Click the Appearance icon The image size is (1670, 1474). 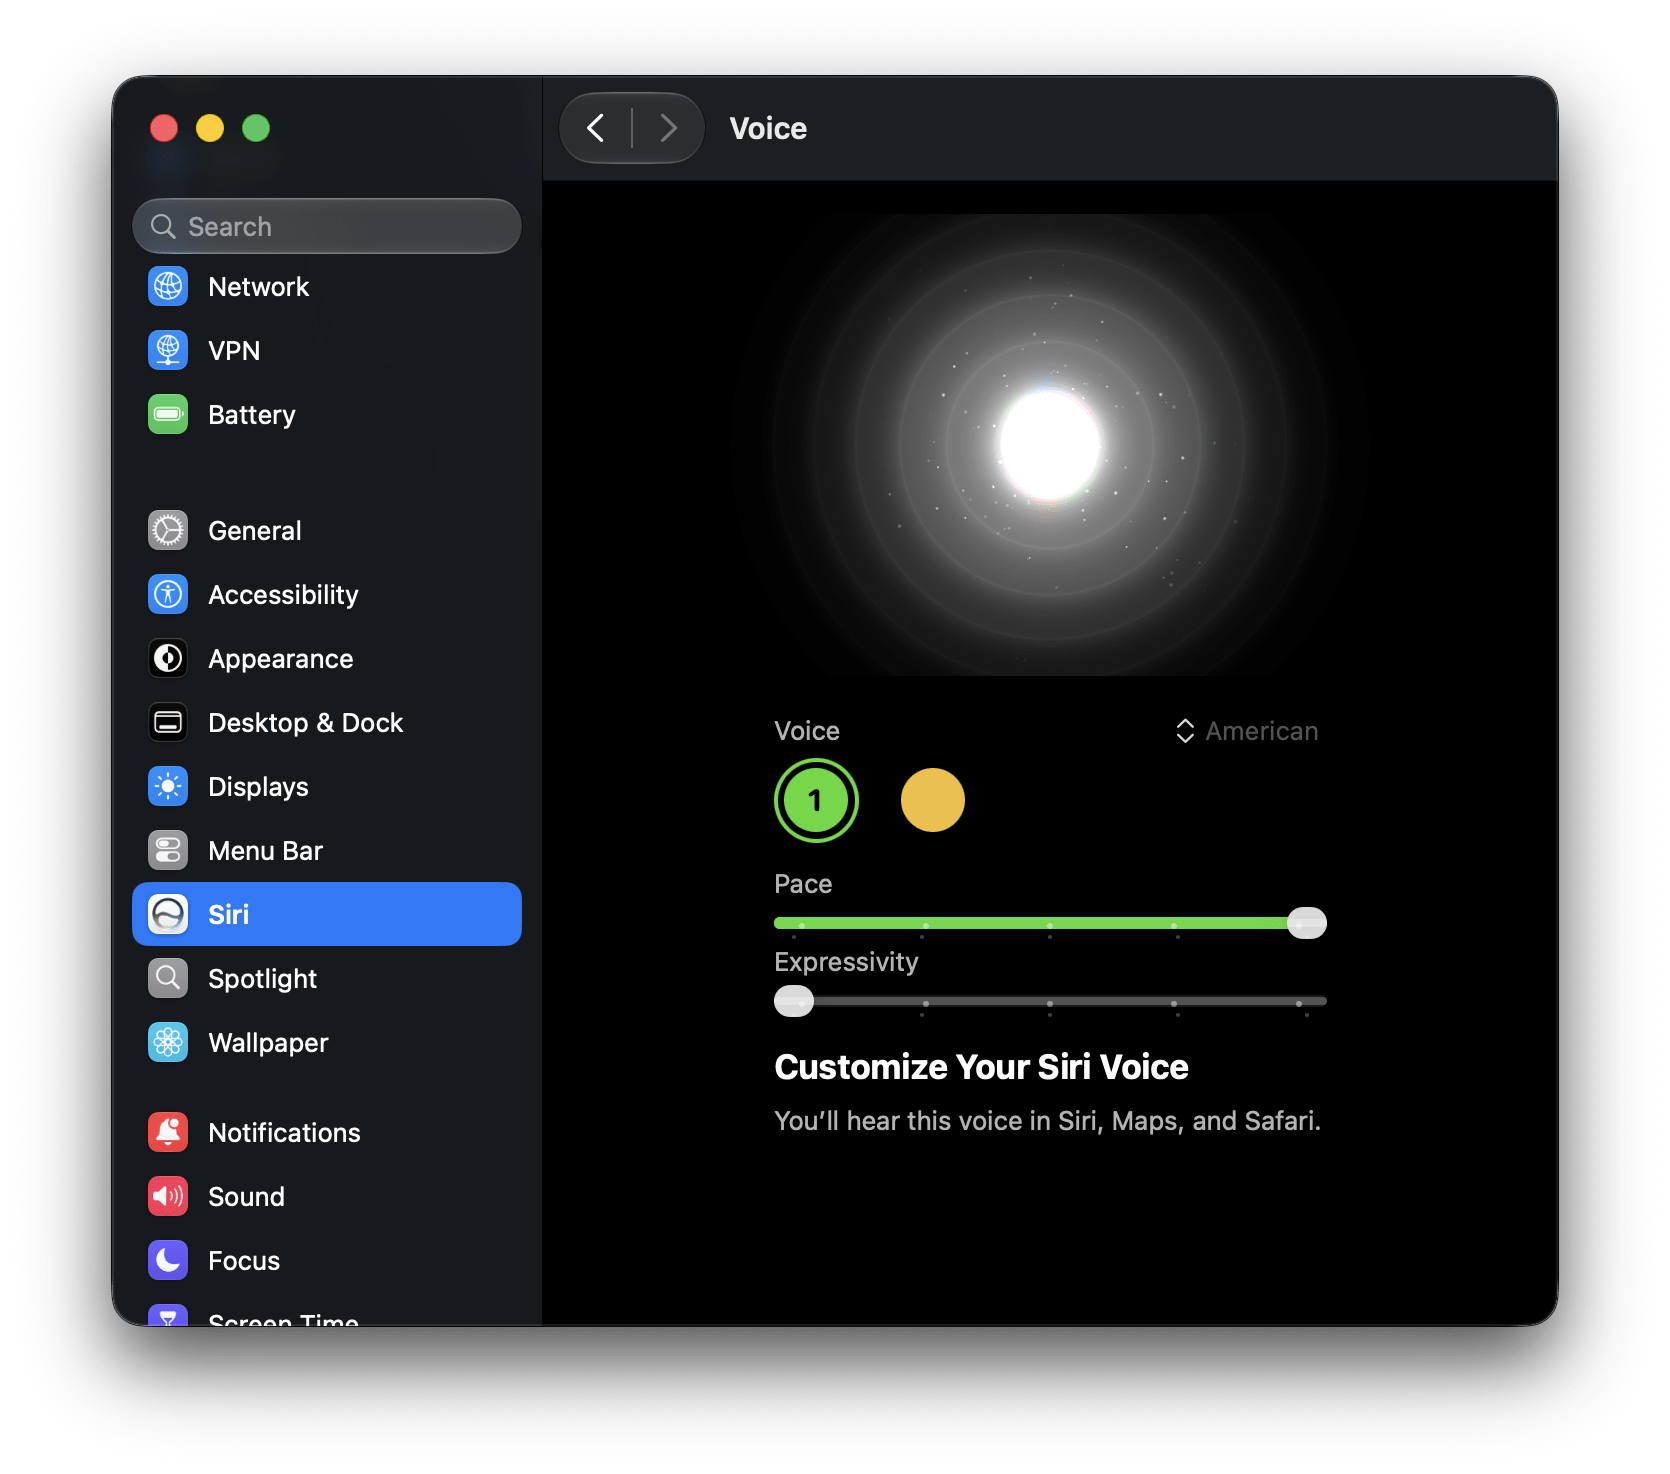click(x=168, y=659)
